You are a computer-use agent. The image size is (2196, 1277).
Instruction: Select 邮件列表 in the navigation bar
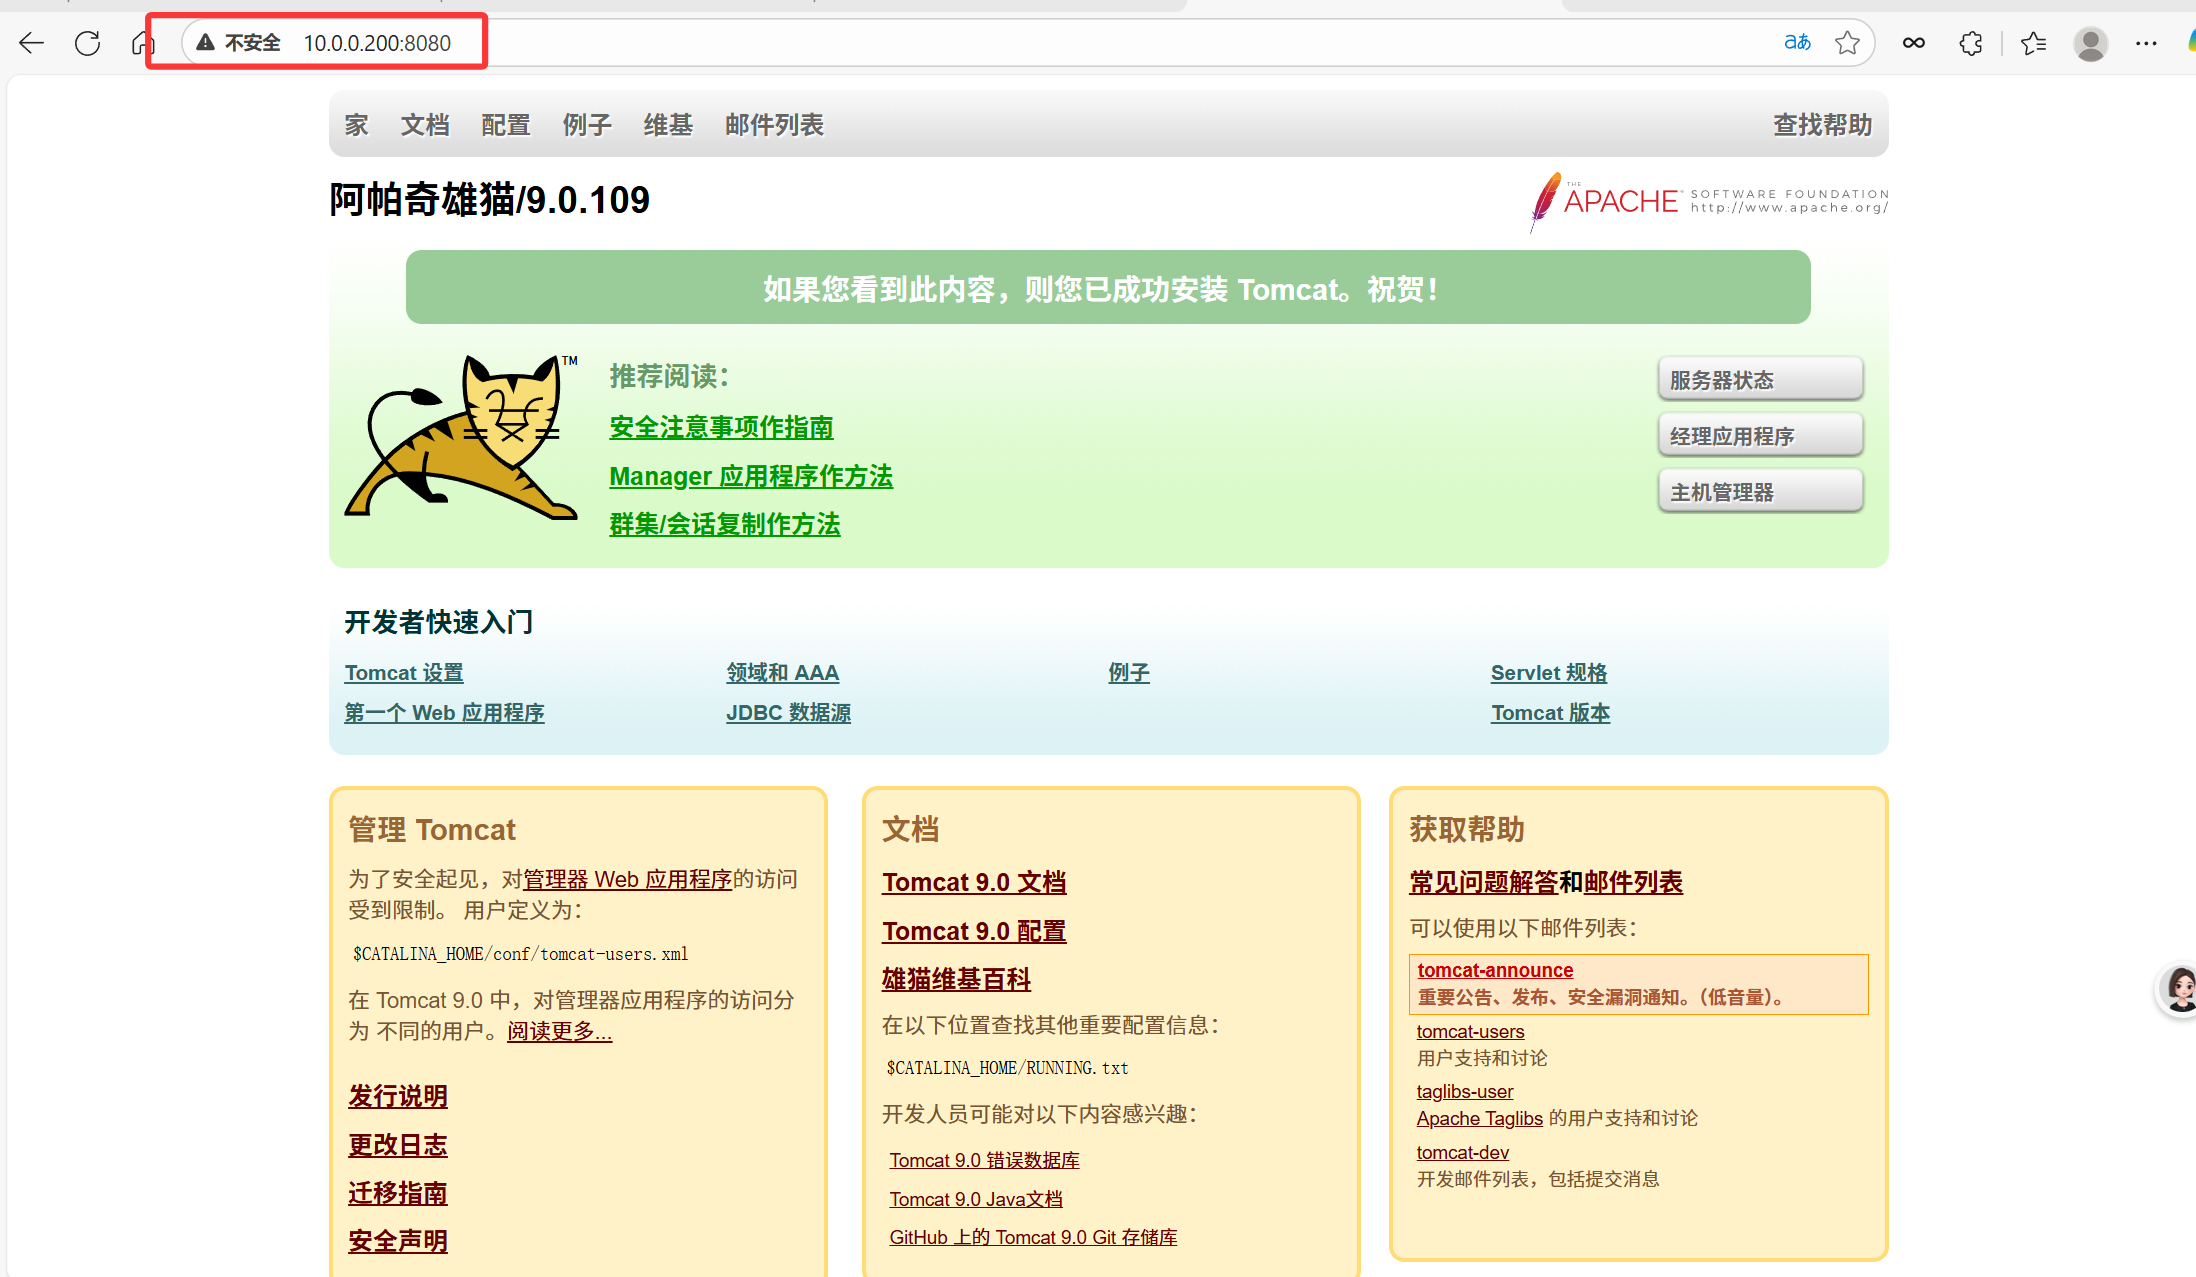click(x=774, y=125)
